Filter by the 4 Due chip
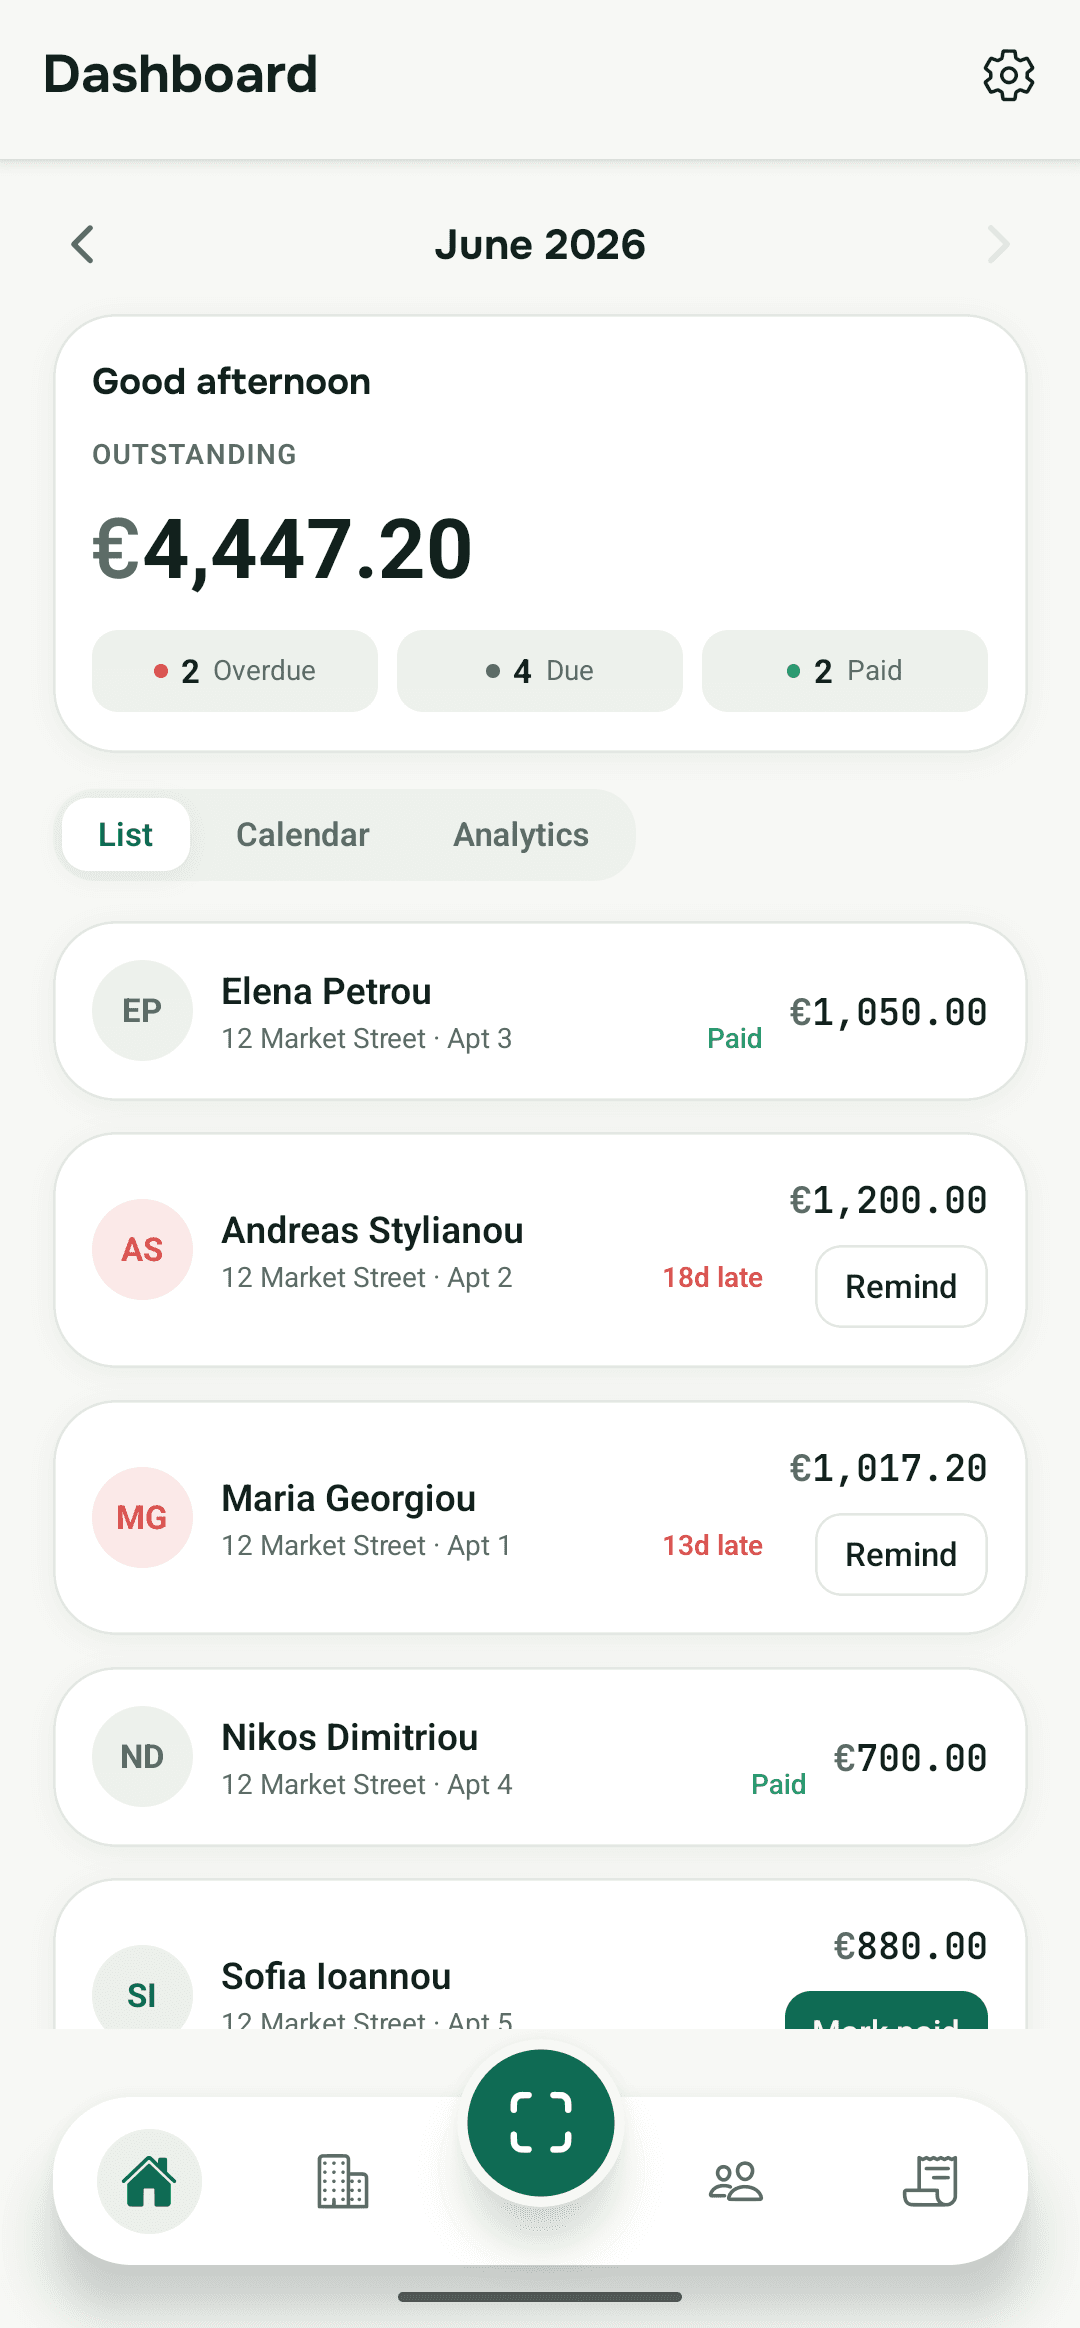The height and width of the screenshot is (2328, 1080). click(x=540, y=671)
